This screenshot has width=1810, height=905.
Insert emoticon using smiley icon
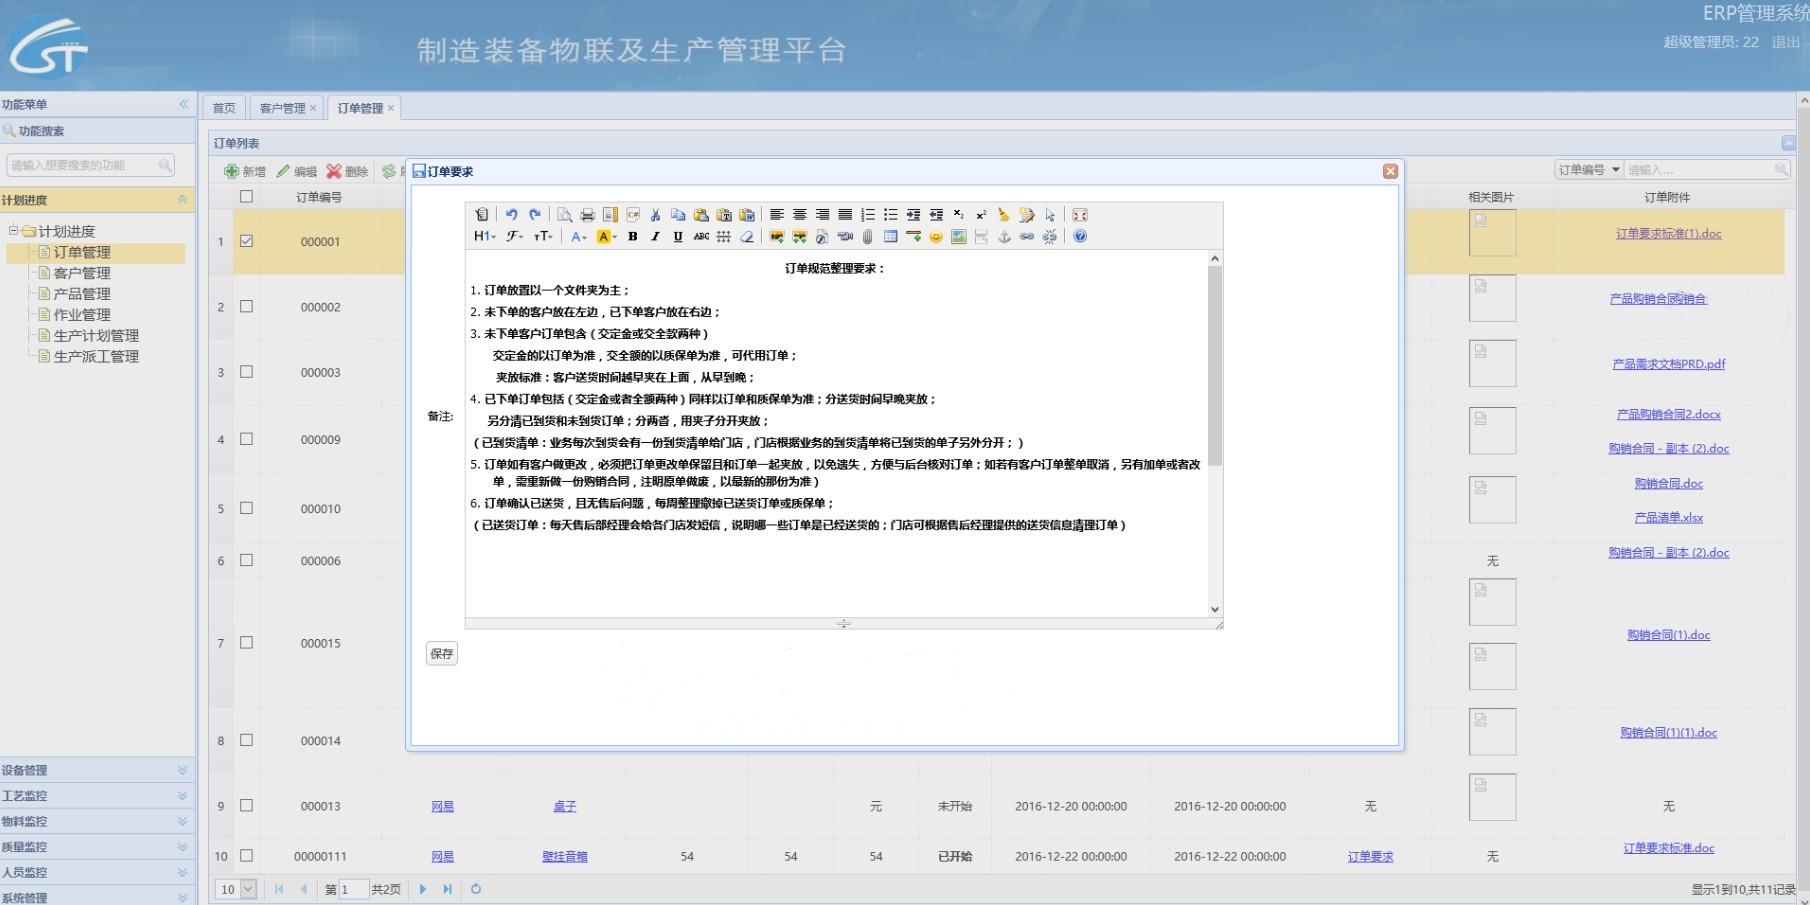936,237
